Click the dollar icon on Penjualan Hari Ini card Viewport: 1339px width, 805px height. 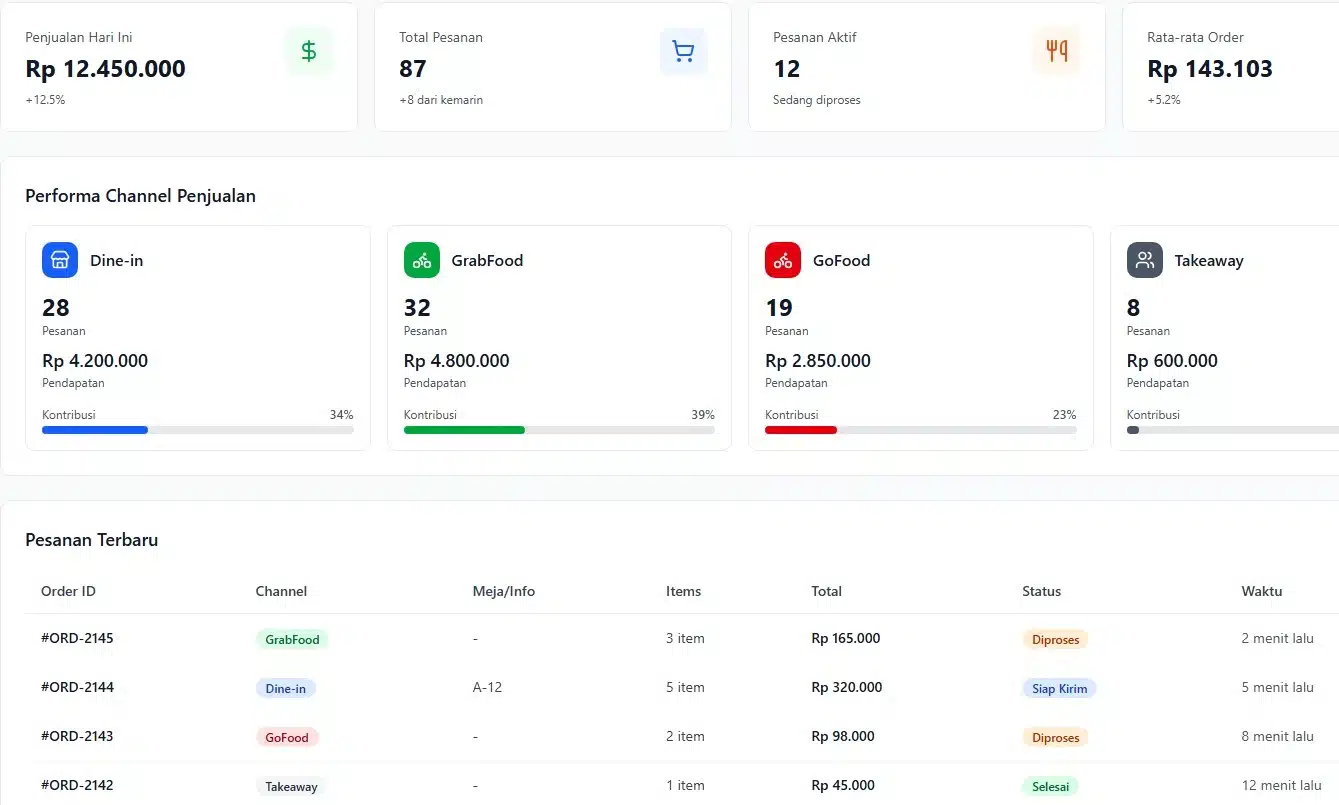[x=308, y=51]
